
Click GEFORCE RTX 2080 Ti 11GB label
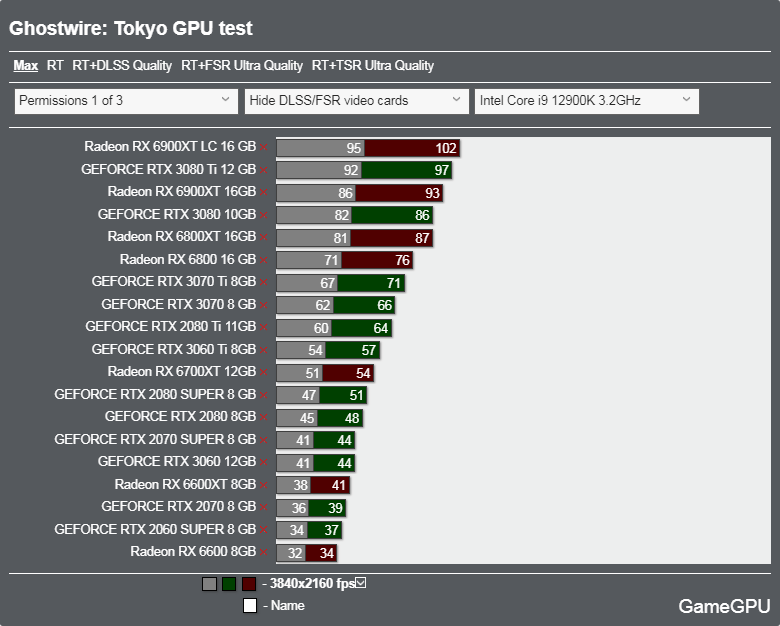tap(171, 326)
